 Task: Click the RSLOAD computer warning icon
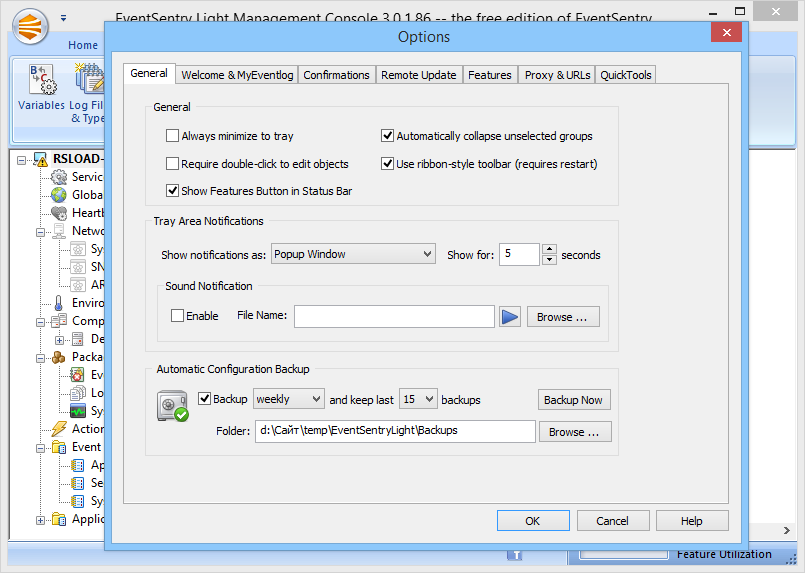click(x=40, y=159)
